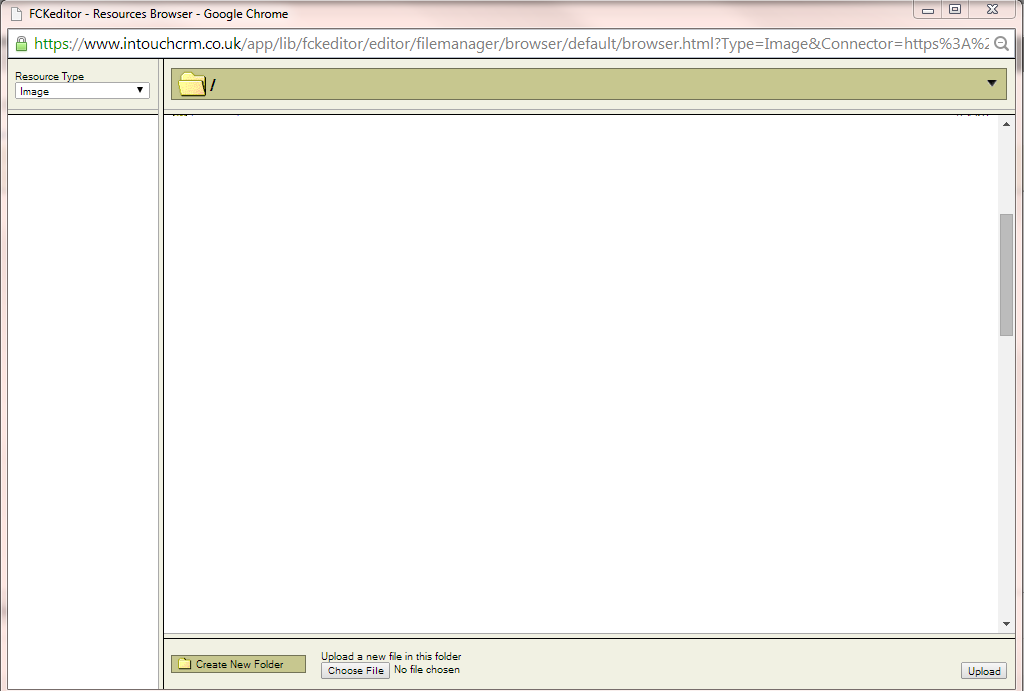Click the 'Resource Type' label
Viewport: 1024px width, 691px height.
(x=50, y=76)
